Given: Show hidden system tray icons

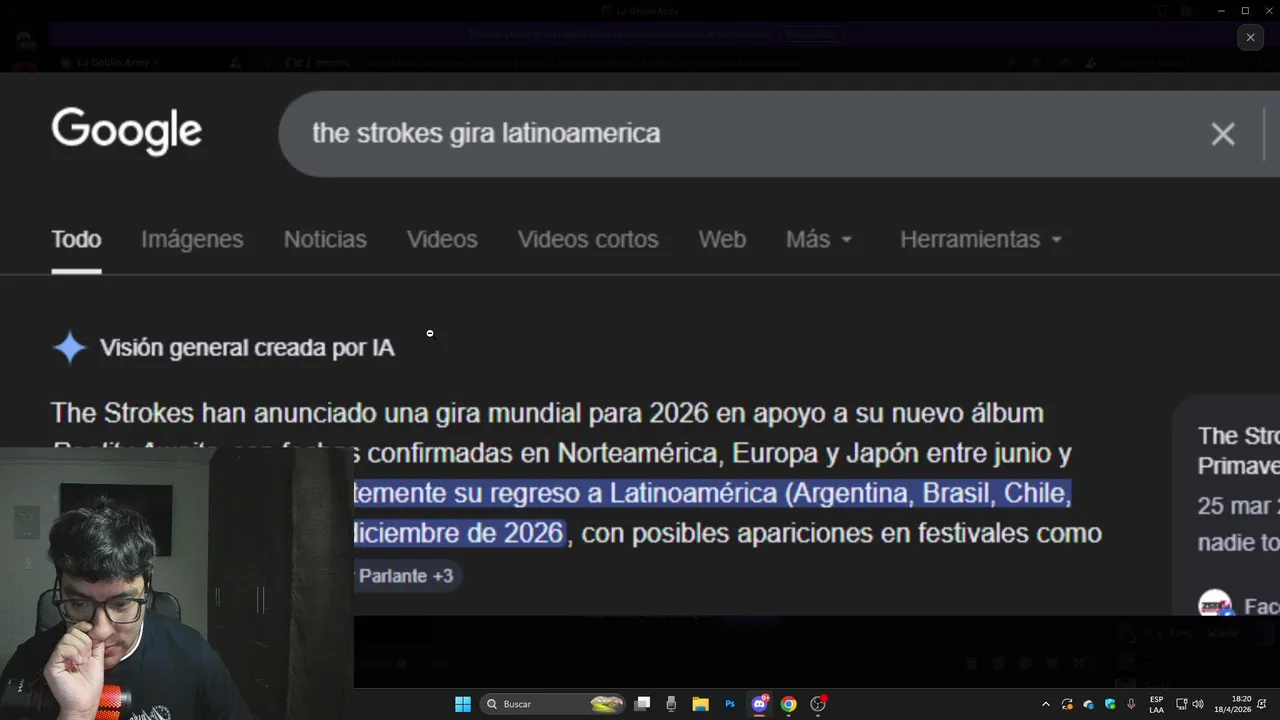Looking at the screenshot, I should [x=1046, y=704].
